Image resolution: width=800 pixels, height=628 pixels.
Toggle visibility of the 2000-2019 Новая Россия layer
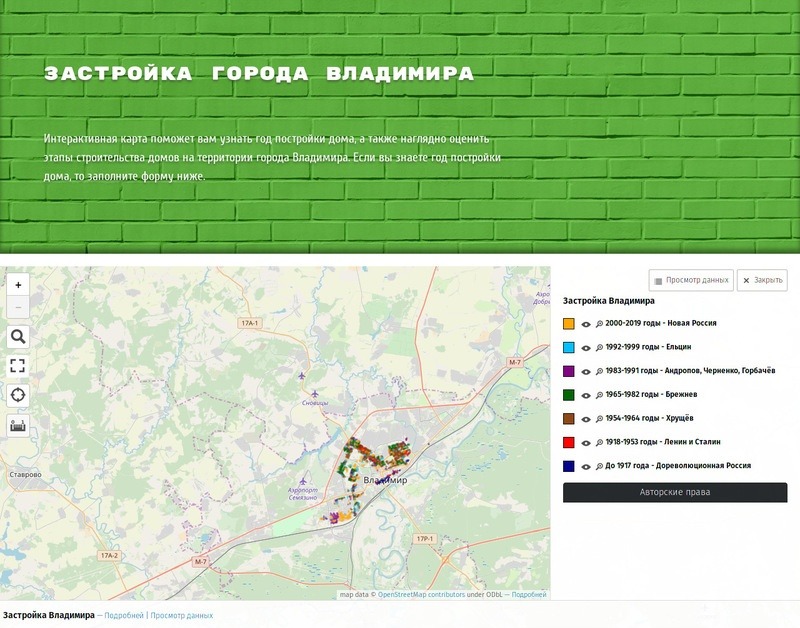pos(585,322)
